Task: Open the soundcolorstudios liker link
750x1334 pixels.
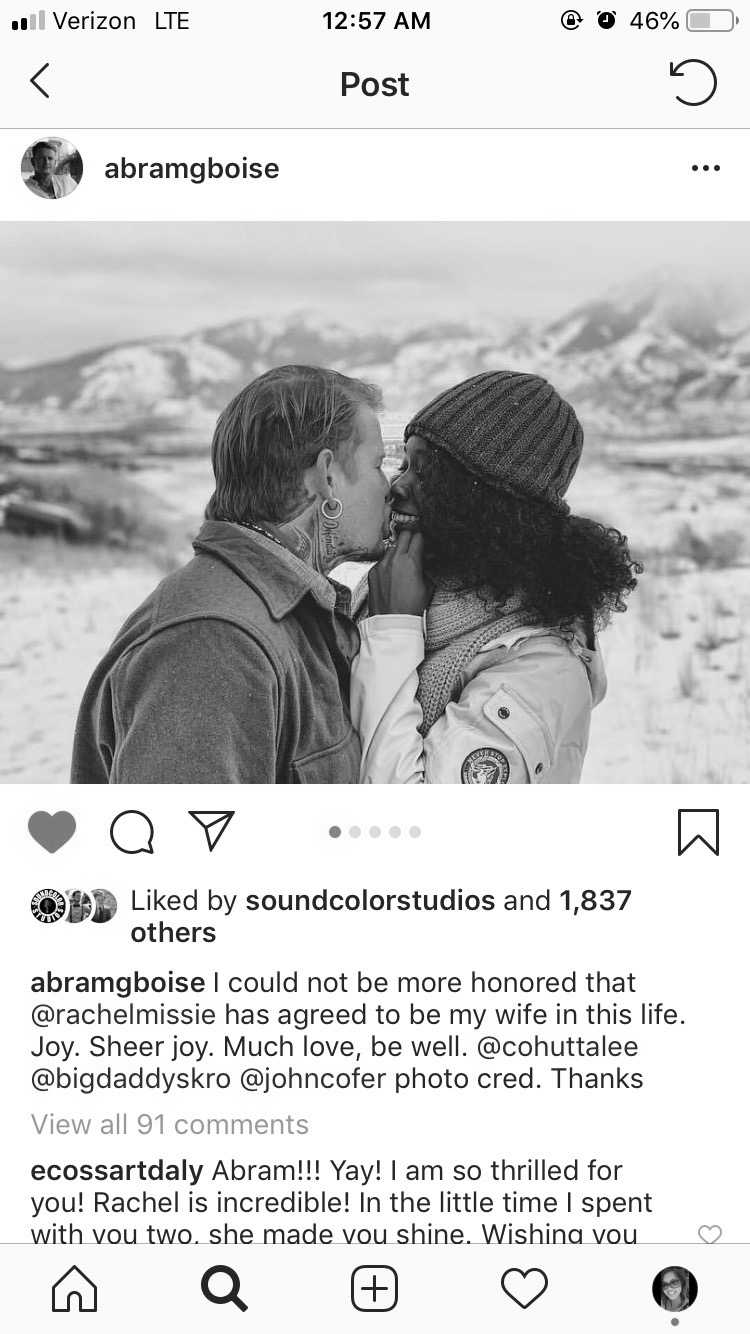Action: point(370,900)
